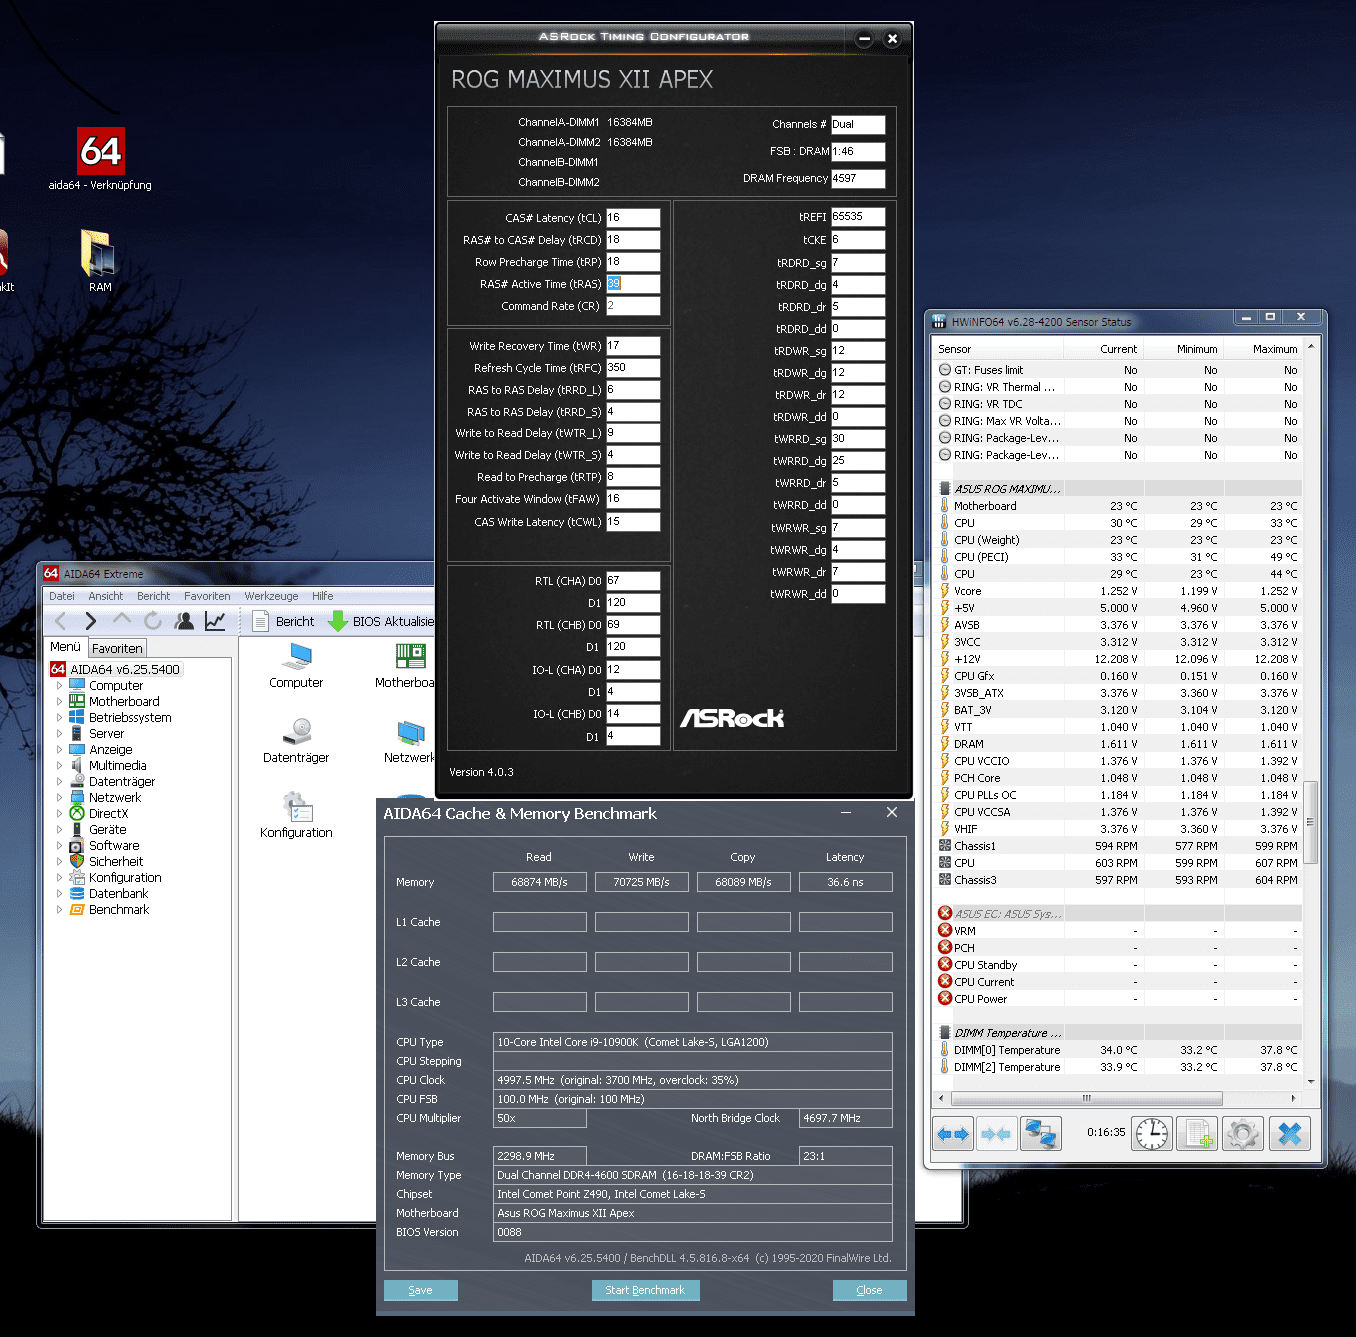Select the RAM folder on the desktop

coord(99,261)
